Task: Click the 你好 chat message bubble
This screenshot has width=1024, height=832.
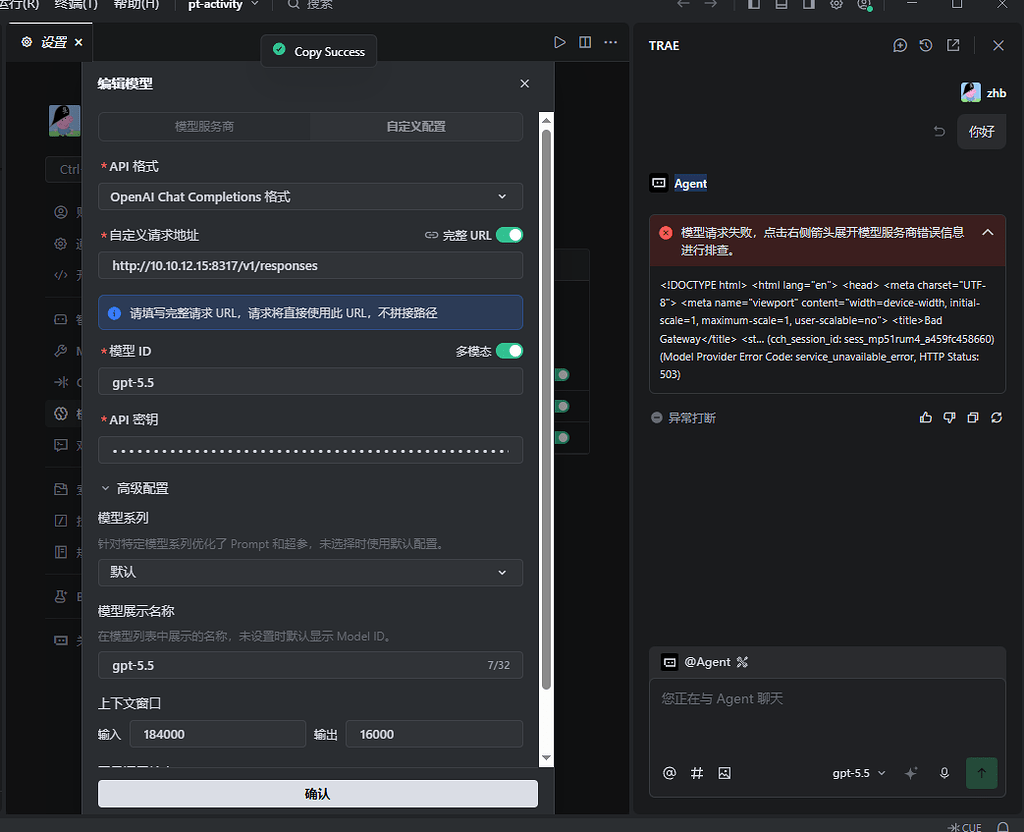Action: 981,132
